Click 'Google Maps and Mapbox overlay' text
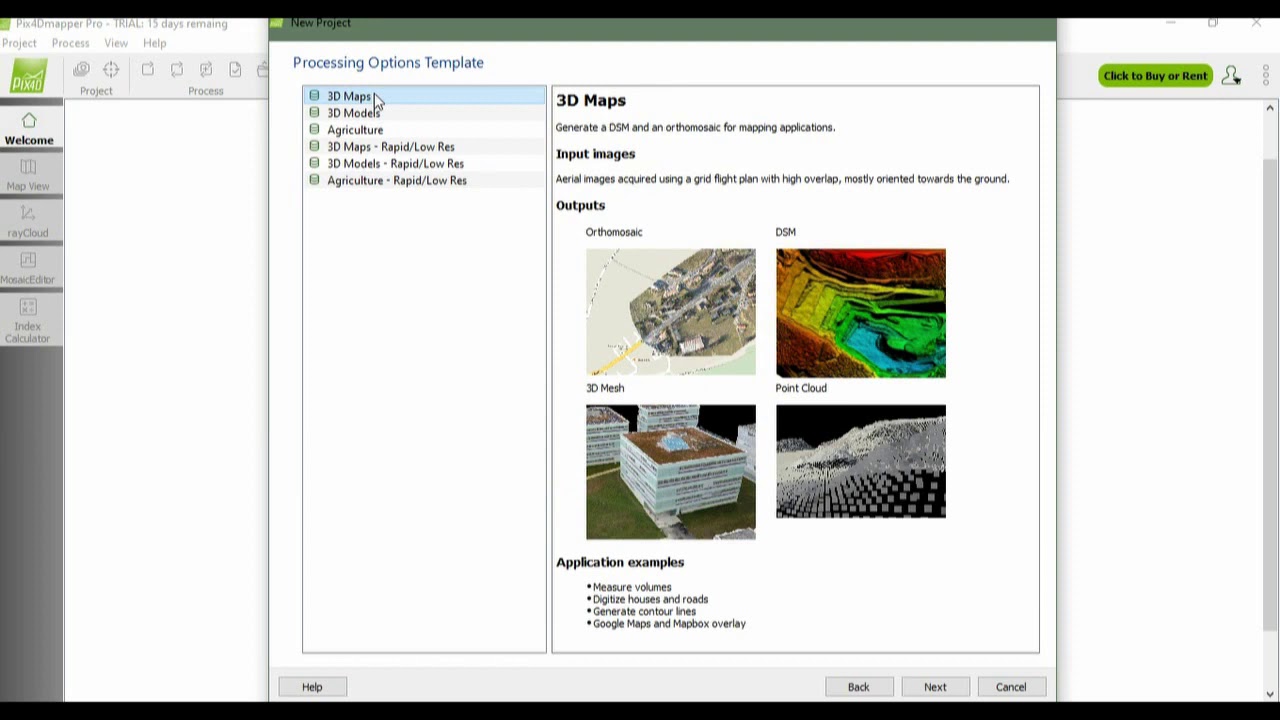Screen dimensions: 1280x720 click(x=669, y=623)
